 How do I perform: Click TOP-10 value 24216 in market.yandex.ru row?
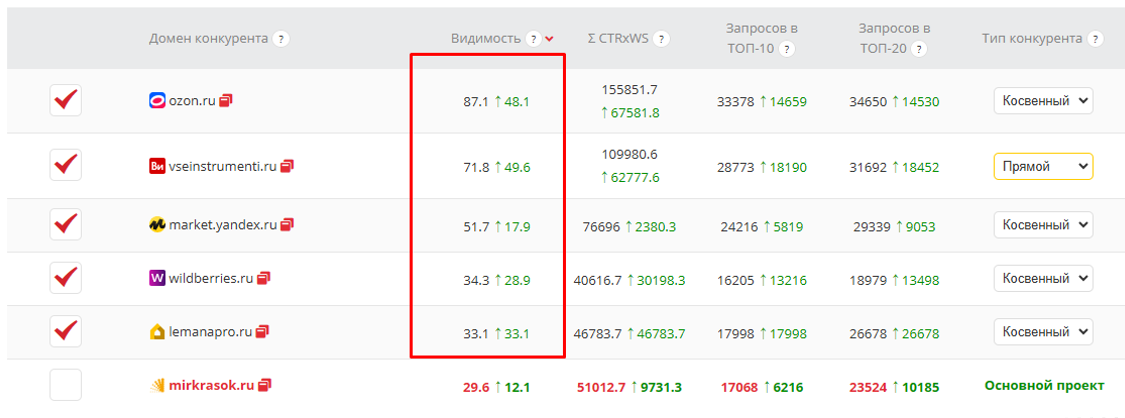pos(739,227)
